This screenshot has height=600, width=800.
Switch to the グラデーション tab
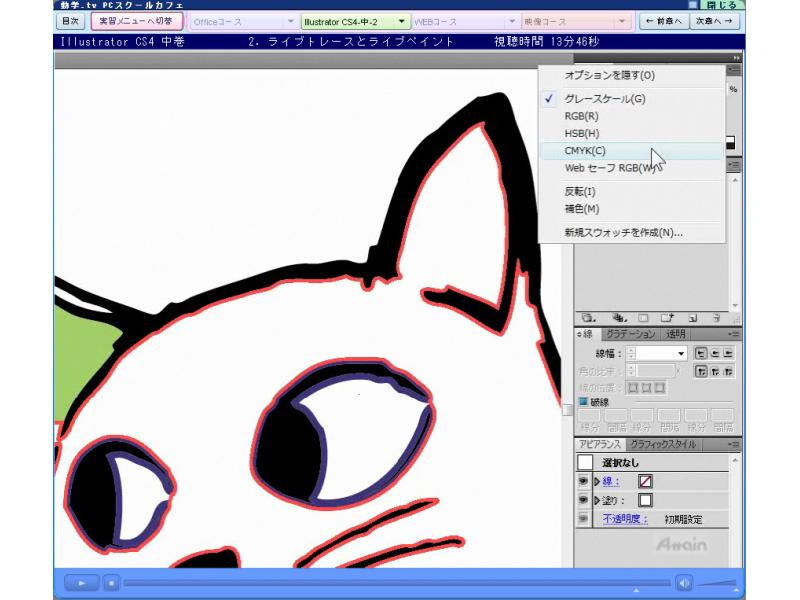630,334
